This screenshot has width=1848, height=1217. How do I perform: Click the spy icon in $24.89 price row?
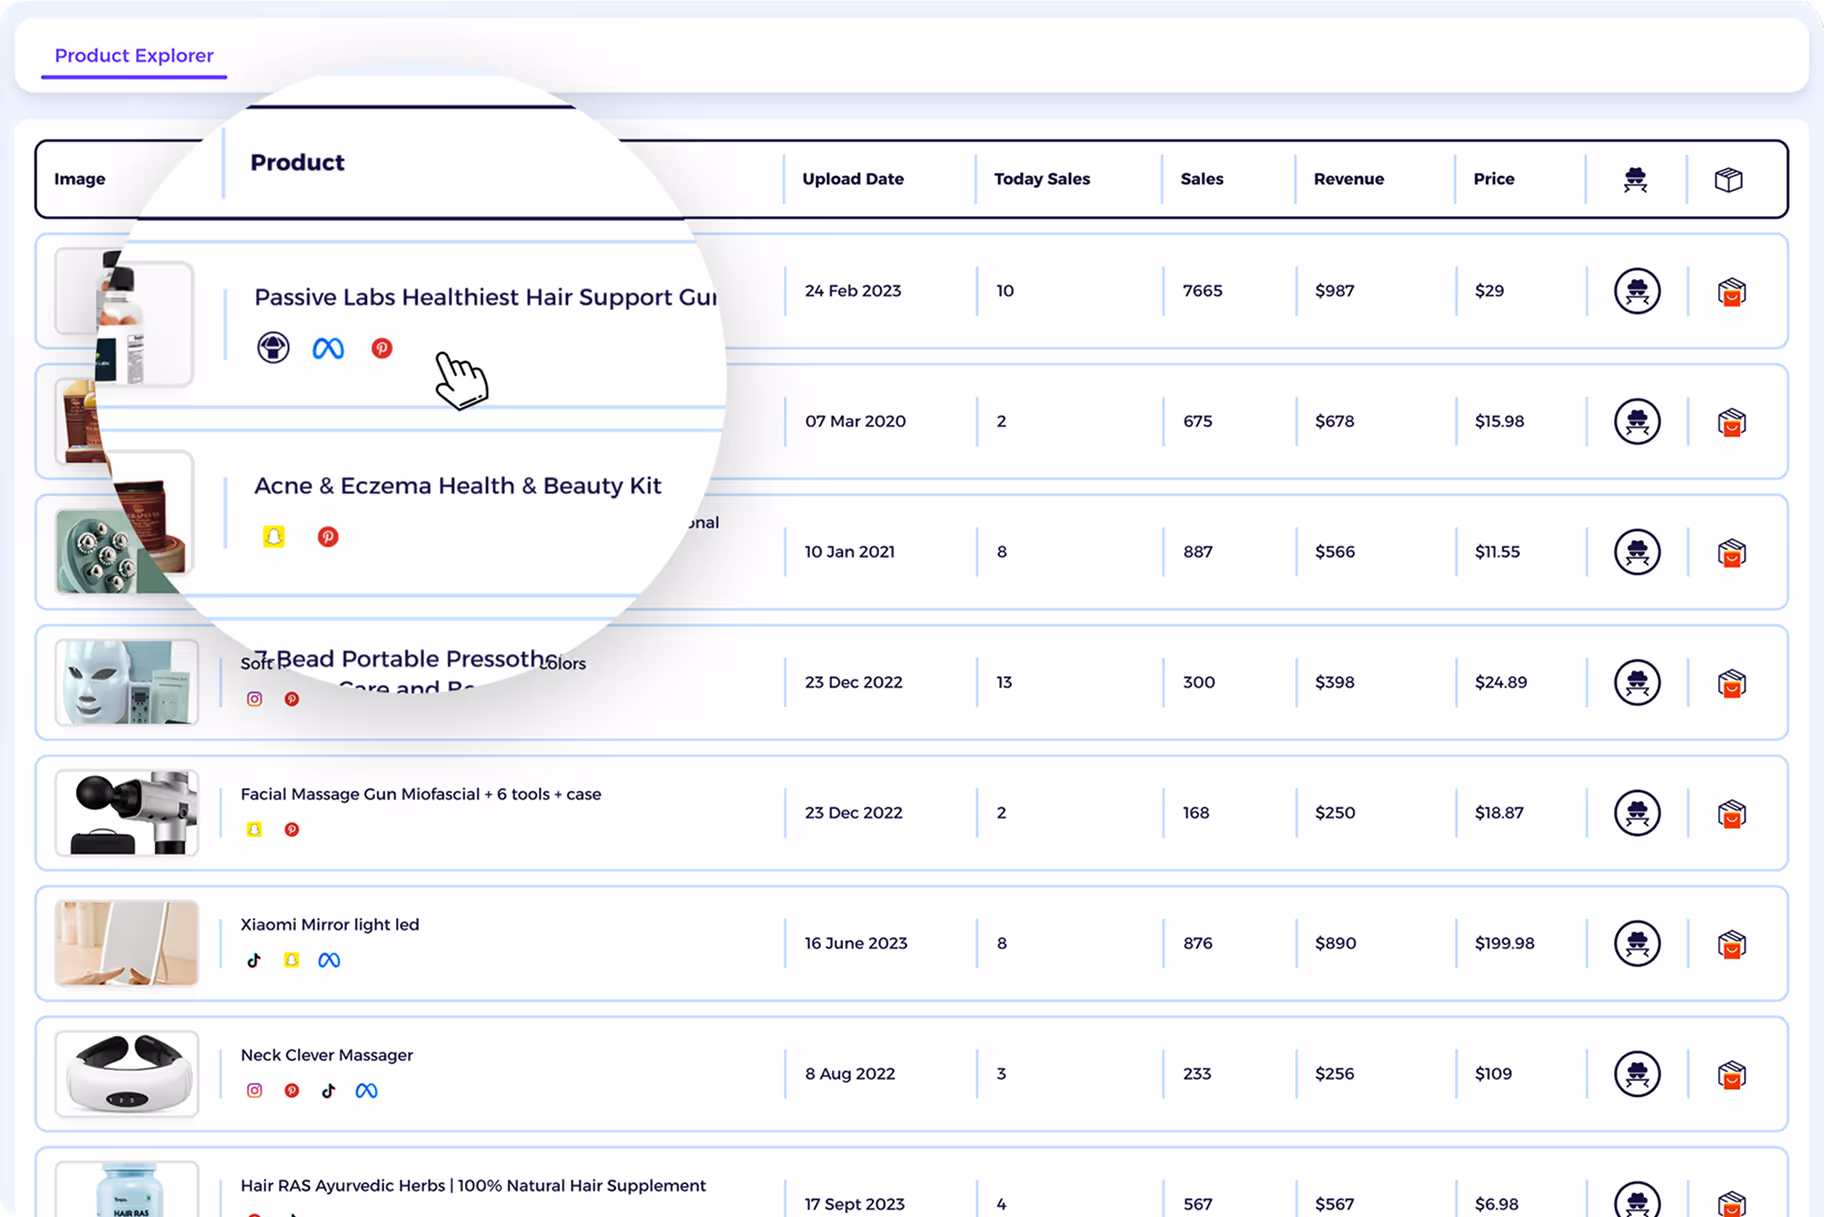(x=1637, y=682)
